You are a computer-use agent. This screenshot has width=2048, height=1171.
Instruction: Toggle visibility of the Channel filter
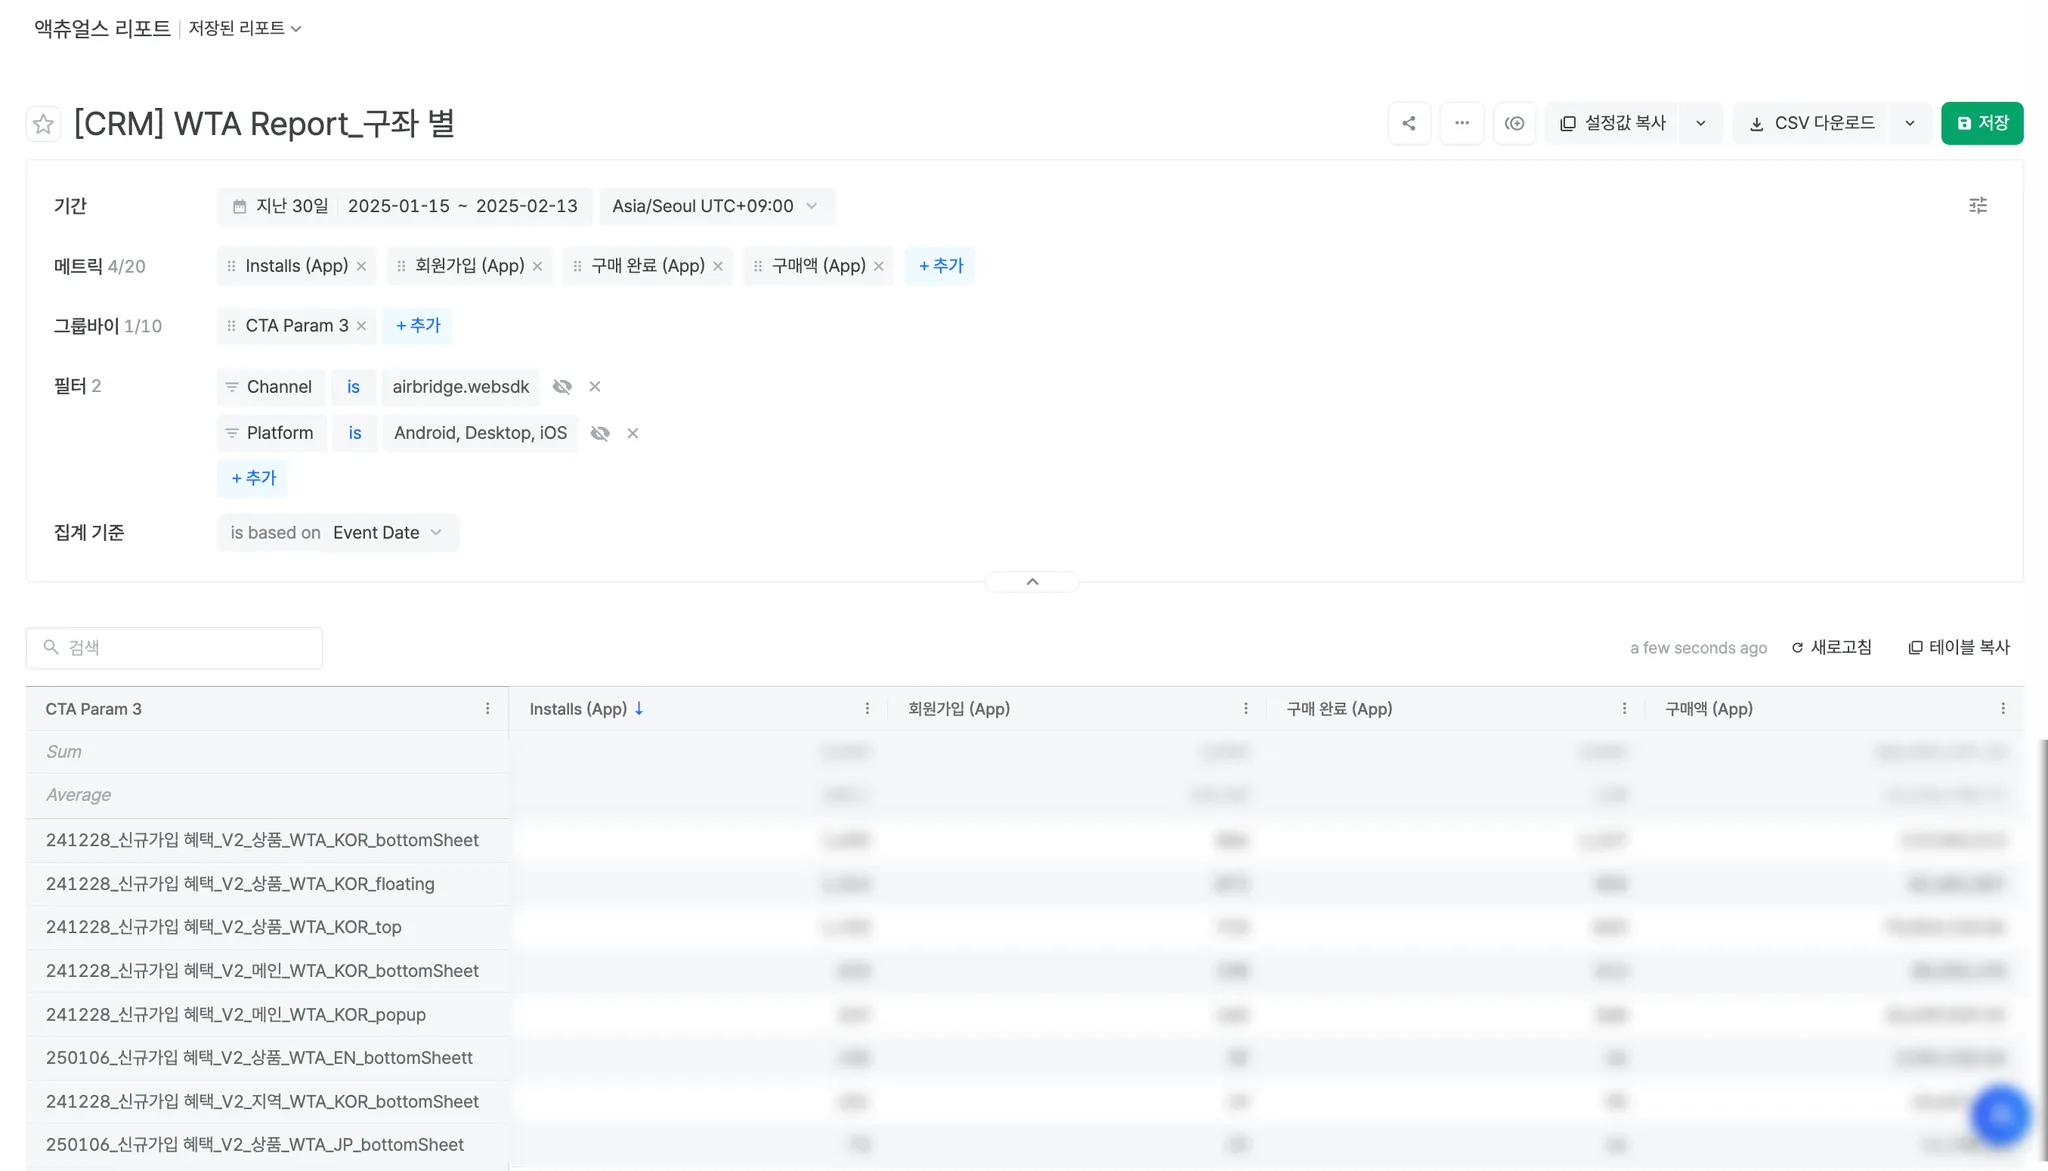562,387
